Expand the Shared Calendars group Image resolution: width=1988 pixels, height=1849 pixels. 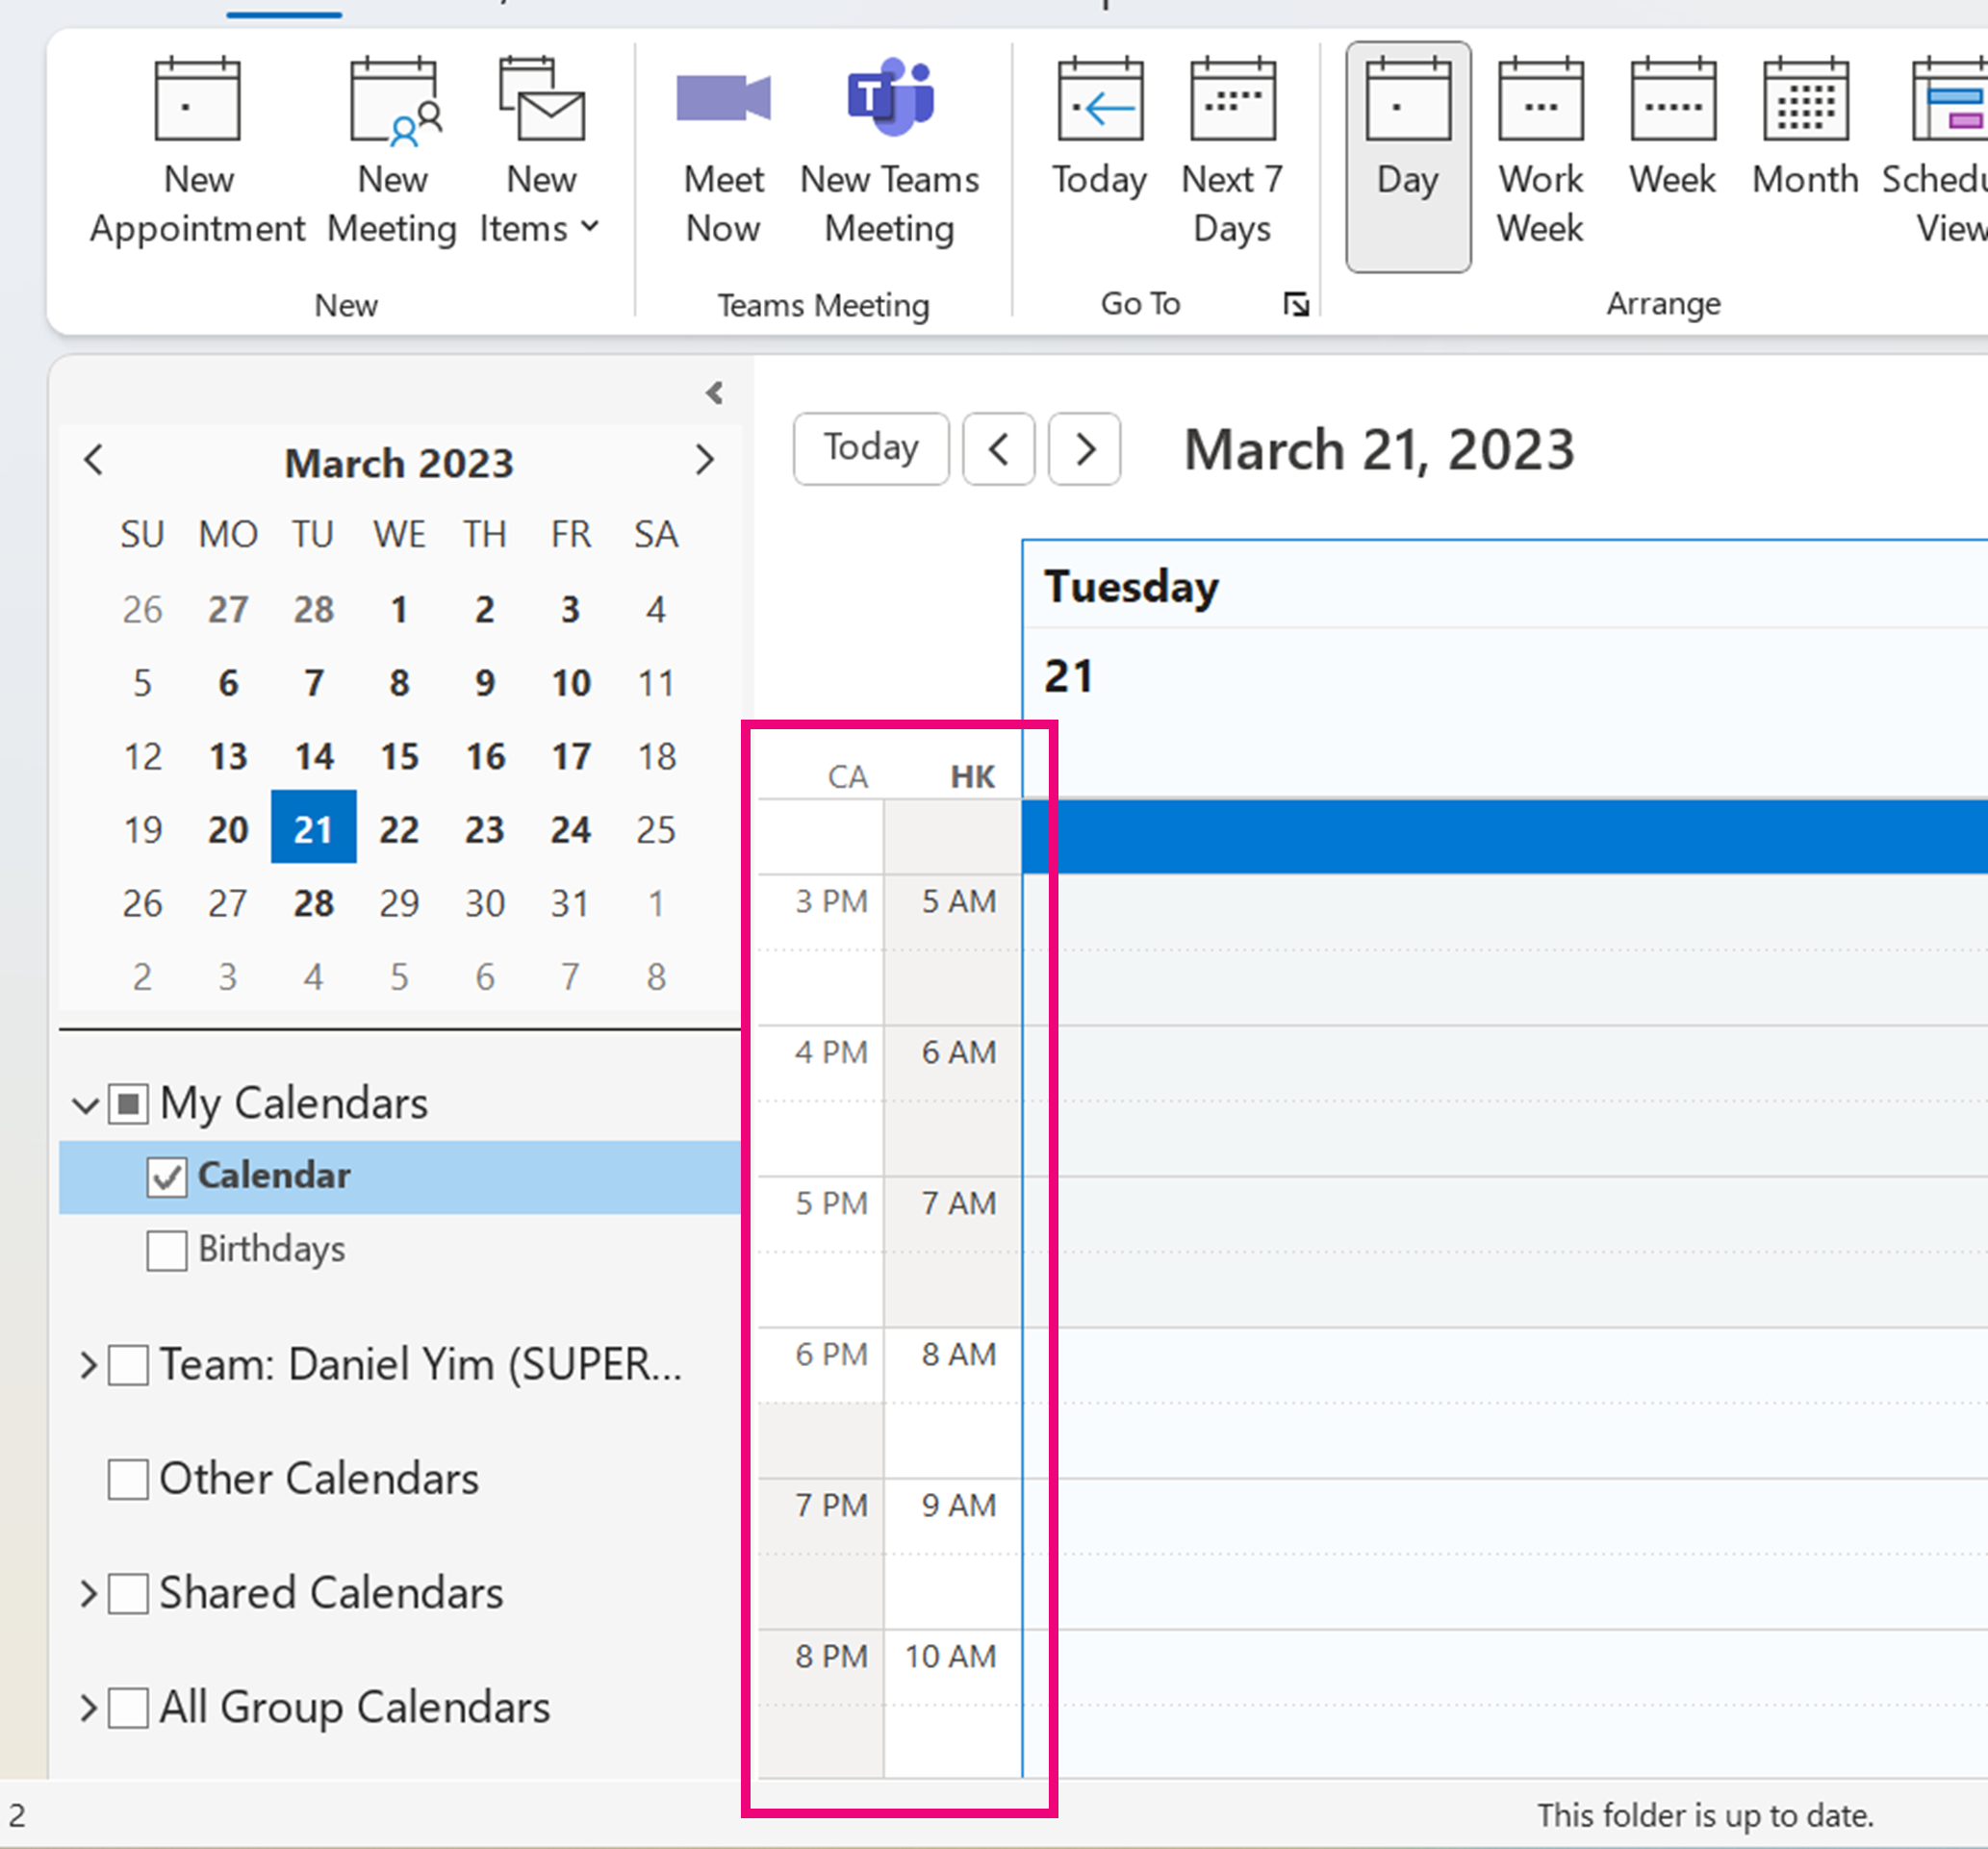pos(88,1593)
